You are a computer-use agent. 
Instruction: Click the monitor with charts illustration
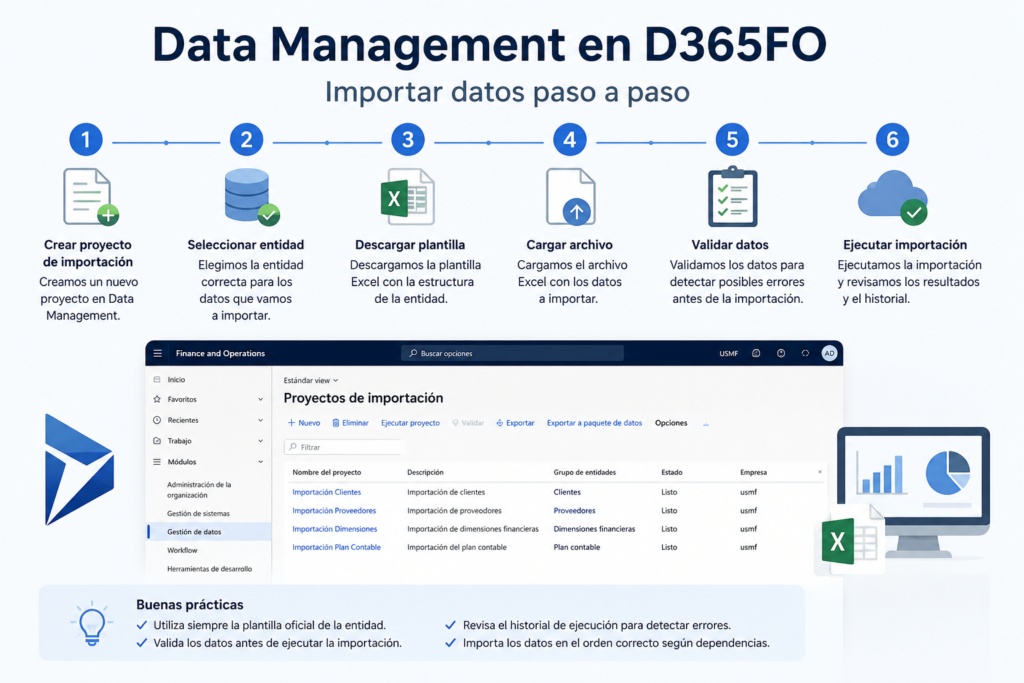coord(914,491)
